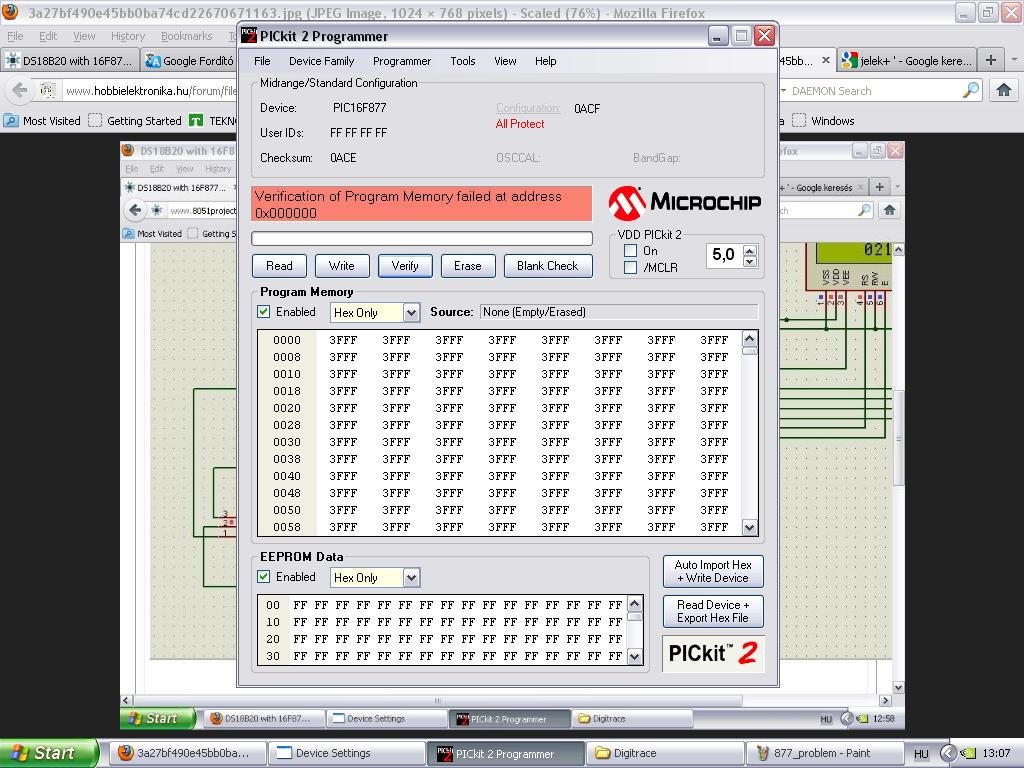Open Digitrace folder from taskbar

pos(665,753)
